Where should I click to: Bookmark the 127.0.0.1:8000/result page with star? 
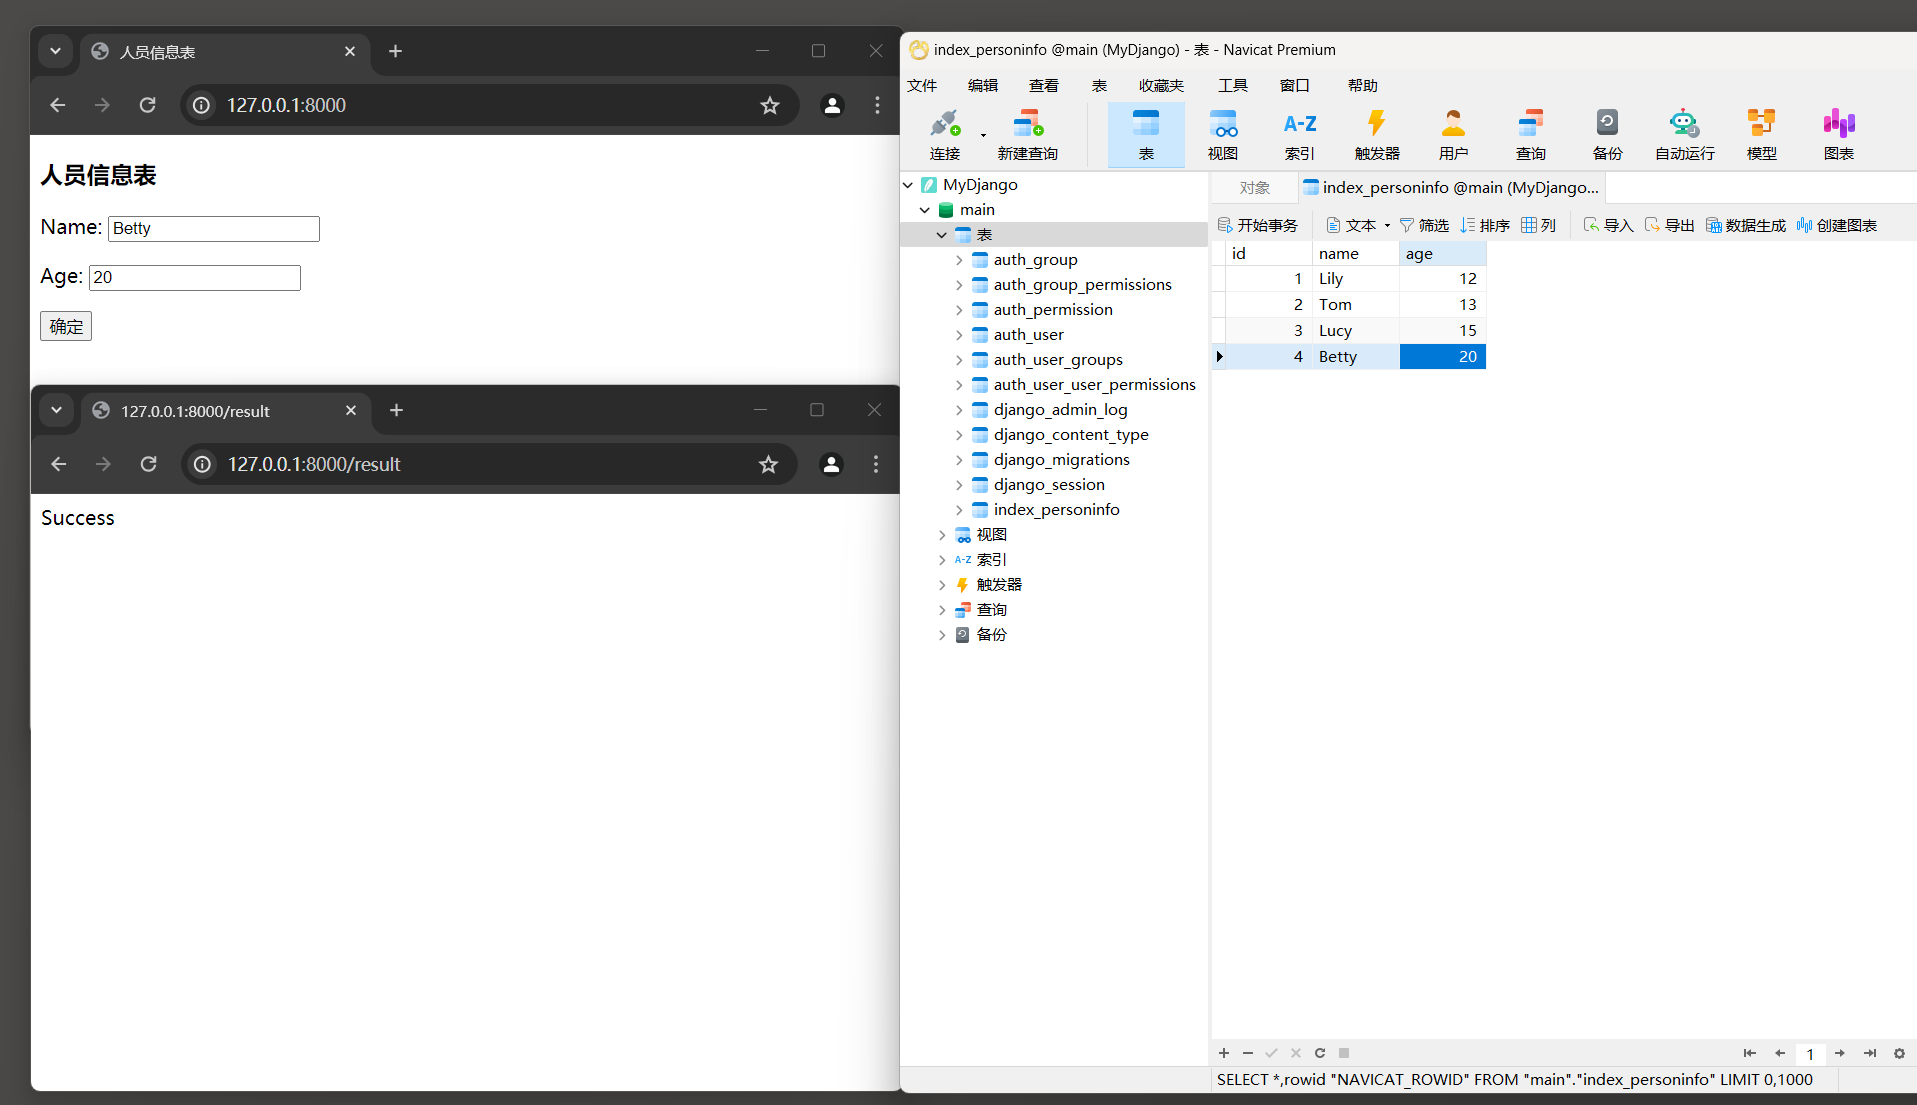pyautogui.click(x=768, y=464)
